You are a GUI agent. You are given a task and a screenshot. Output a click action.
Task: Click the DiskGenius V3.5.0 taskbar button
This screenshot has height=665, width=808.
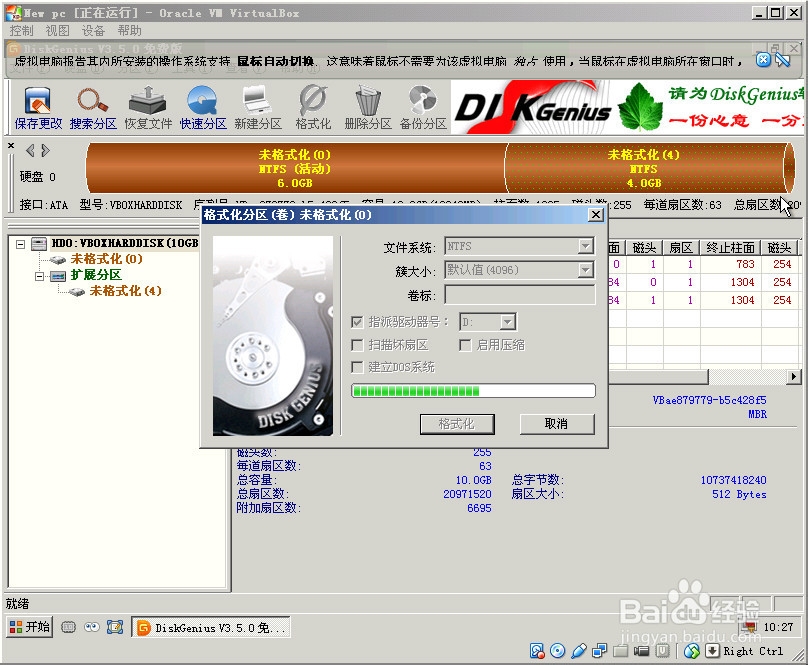point(211,627)
